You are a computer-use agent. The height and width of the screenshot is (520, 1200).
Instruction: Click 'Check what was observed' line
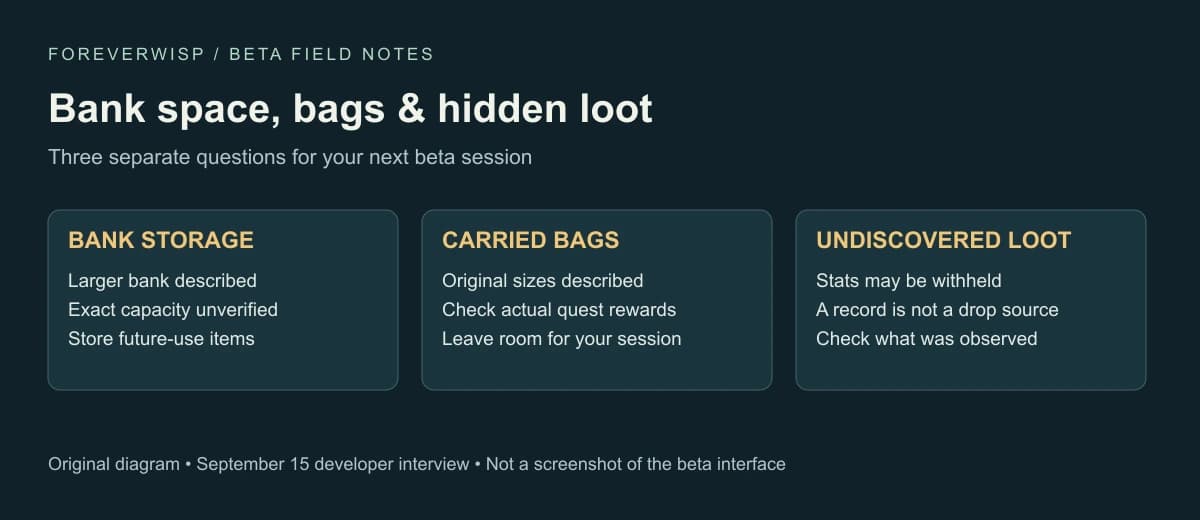926,338
